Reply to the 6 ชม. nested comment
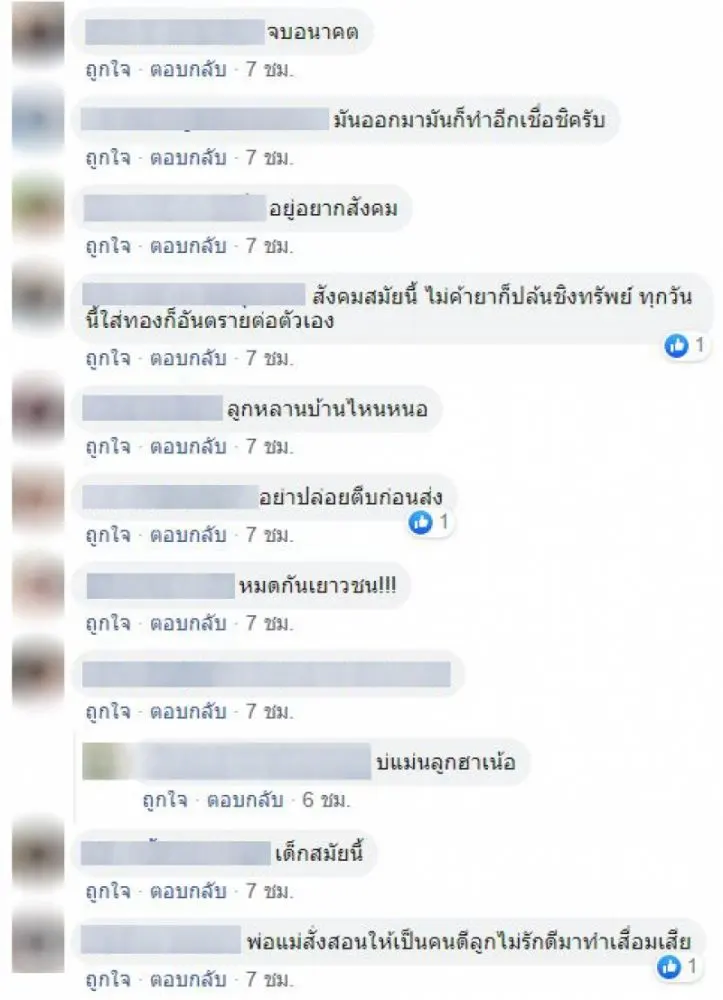The width and height of the screenshot is (723, 1000). pyautogui.click(x=245, y=800)
